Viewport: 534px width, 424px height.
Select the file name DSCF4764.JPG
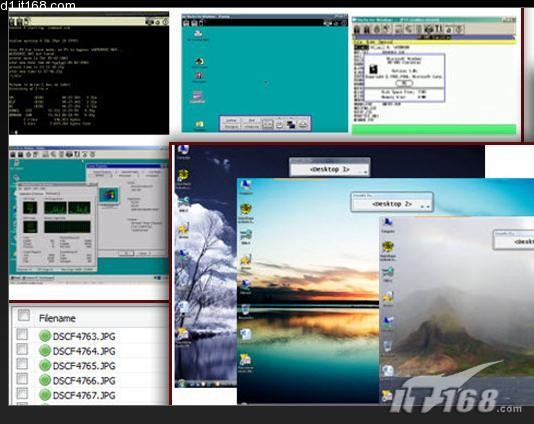pyautogui.click(x=84, y=351)
